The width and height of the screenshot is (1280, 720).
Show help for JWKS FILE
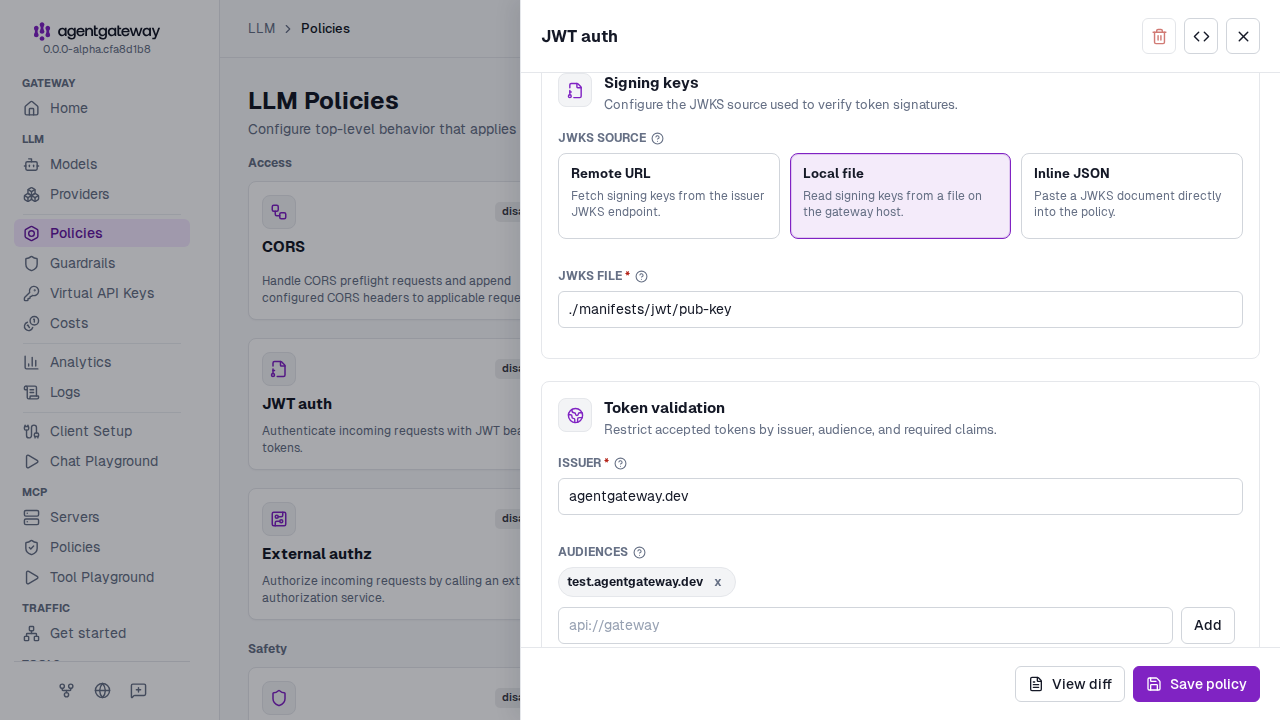point(641,276)
